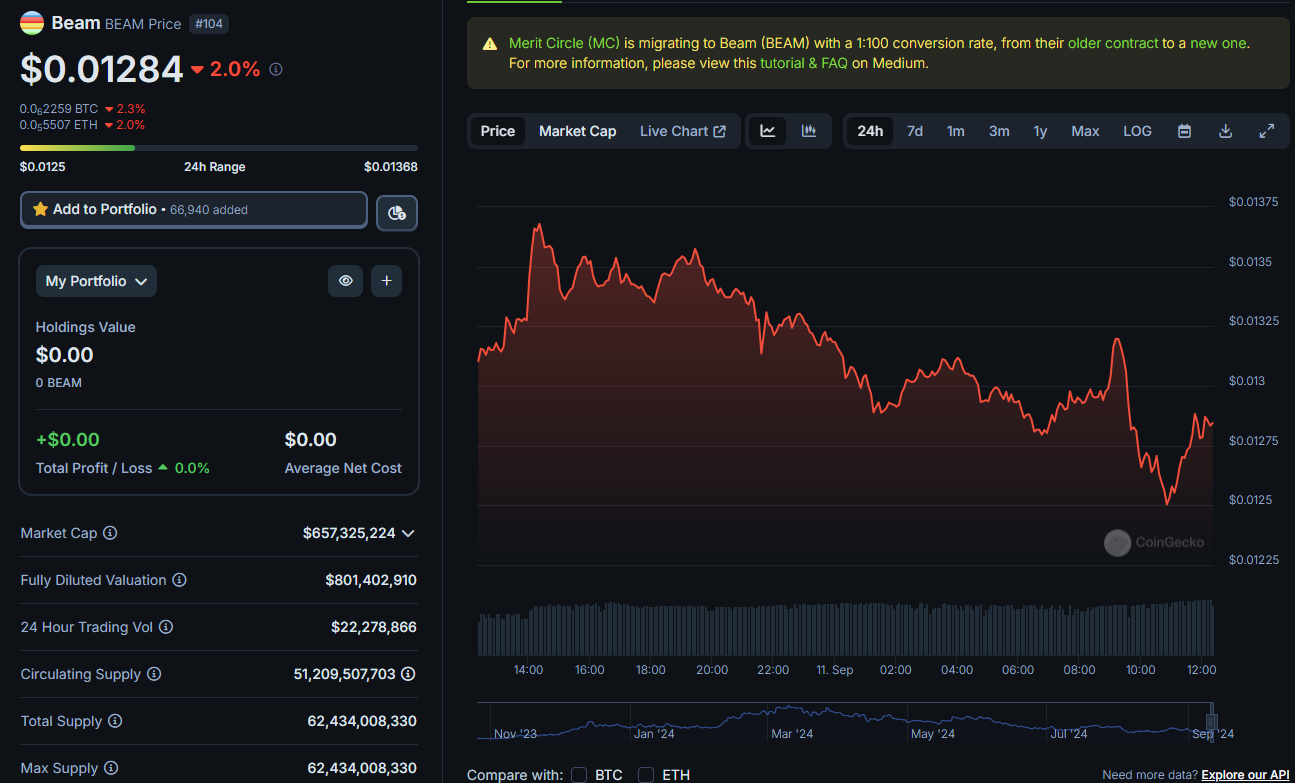
Task: Open Fully Diluted Valuation info icon
Action: point(179,580)
